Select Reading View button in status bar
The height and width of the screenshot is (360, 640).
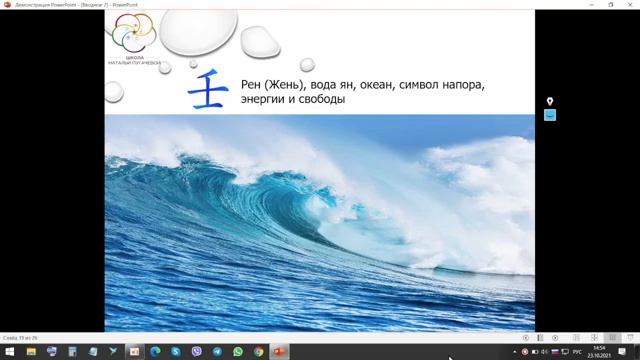click(x=612, y=338)
